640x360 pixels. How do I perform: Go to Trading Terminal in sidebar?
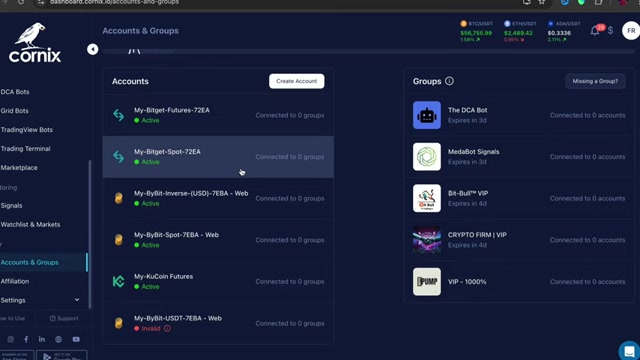25,149
